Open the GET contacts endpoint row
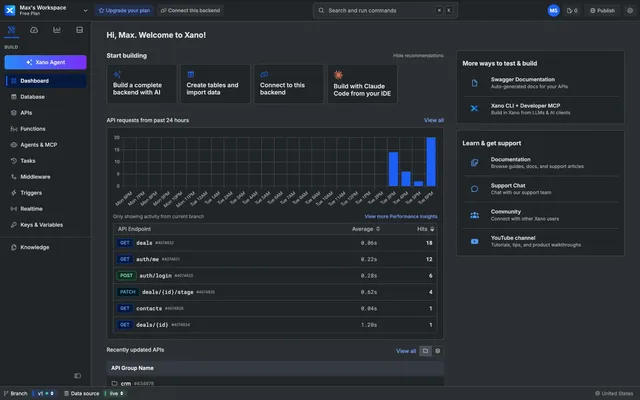Screen dimensions: 640x400 coord(275,308)
